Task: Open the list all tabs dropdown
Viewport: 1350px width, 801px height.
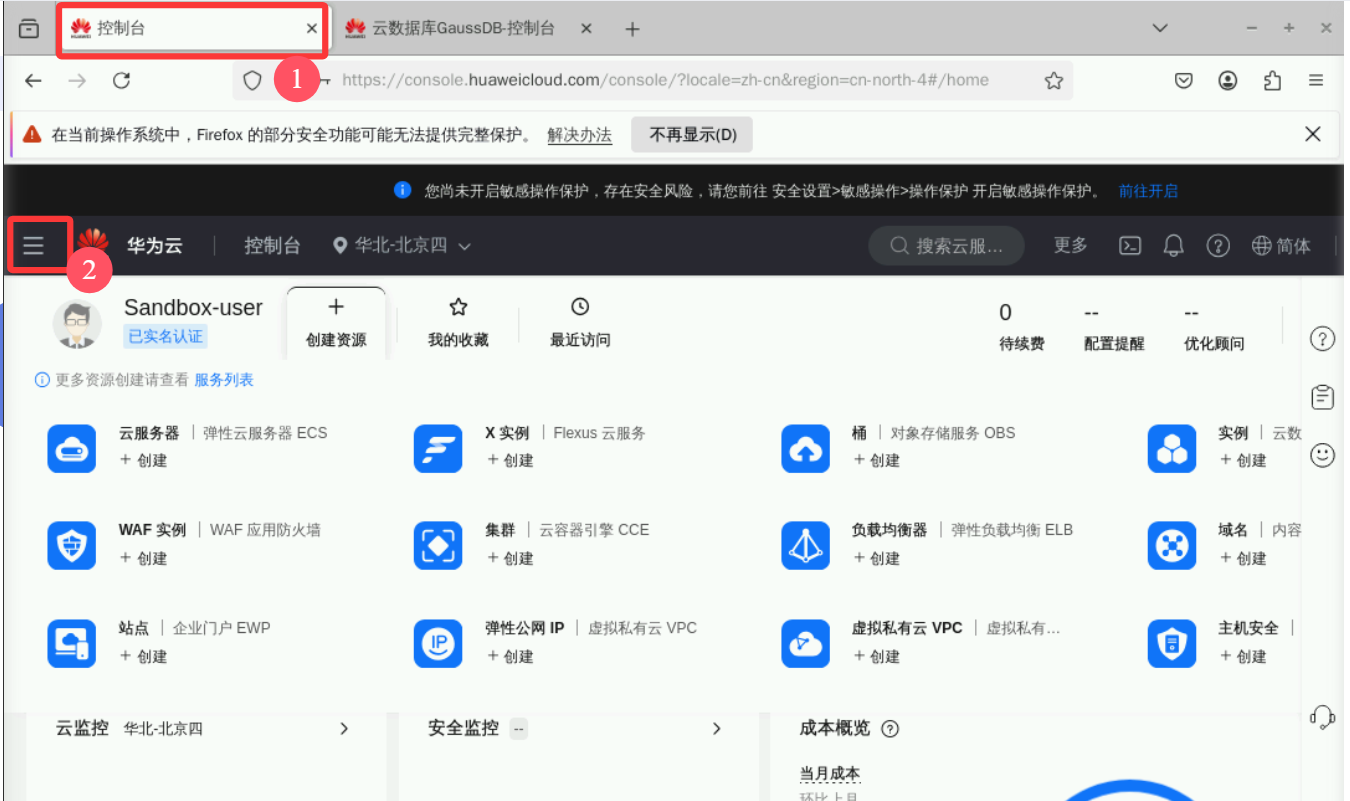Action: (1160, 28)
